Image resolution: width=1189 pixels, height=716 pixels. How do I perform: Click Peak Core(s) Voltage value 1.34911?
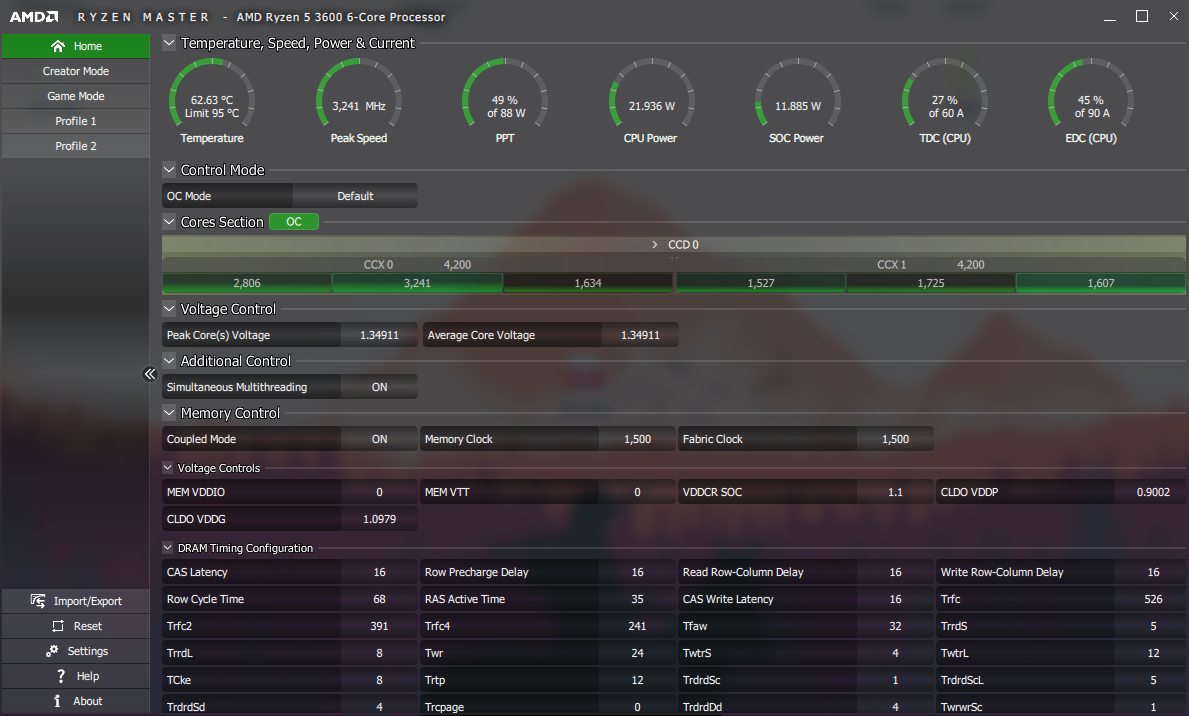point(379,335)
